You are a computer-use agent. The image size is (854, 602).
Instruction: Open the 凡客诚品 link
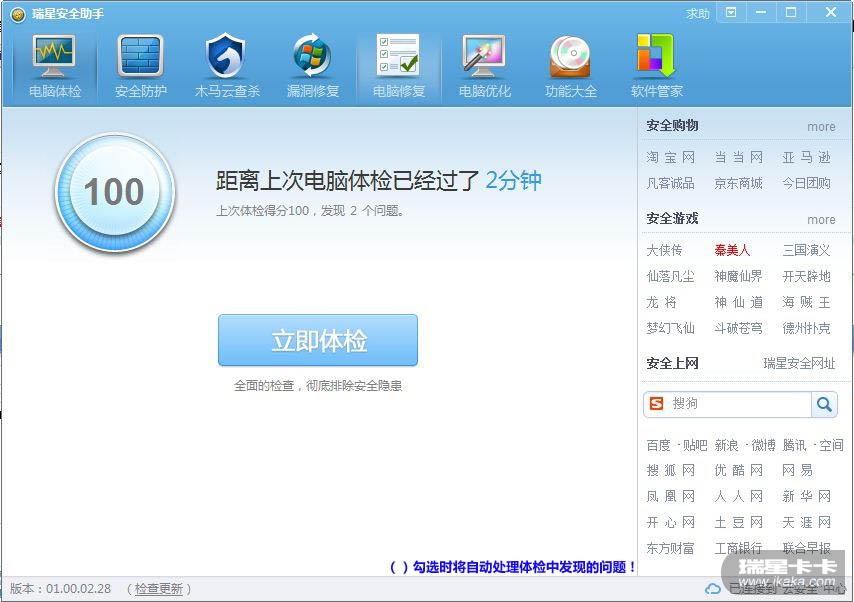pyautogui.click(x=670, y=184)
